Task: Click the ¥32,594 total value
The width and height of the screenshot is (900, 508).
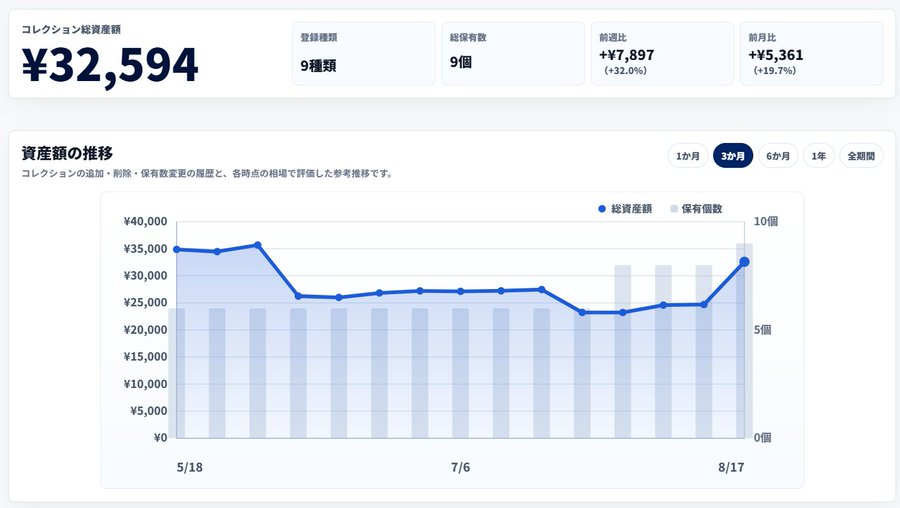Action: [x=110, y=65]
